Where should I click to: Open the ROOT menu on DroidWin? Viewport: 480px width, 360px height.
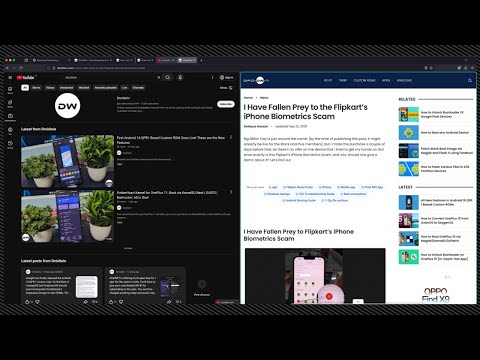[x=328, y=81]
